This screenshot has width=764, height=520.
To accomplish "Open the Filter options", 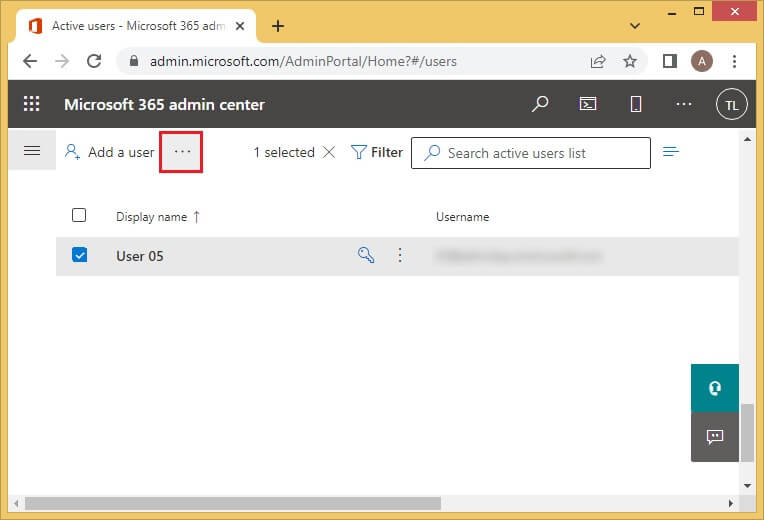I will click(377, 153).
